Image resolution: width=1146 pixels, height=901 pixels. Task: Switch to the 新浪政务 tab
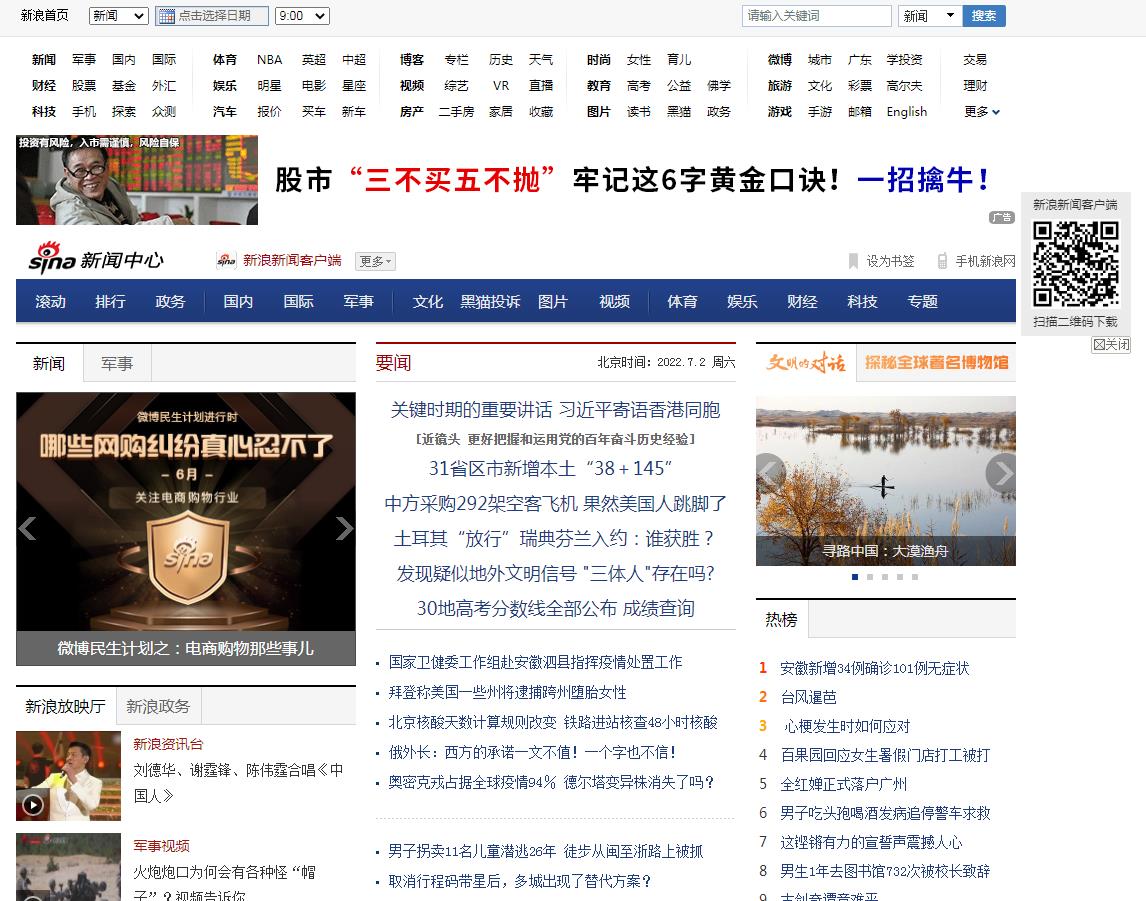click(x=158, y=706)
